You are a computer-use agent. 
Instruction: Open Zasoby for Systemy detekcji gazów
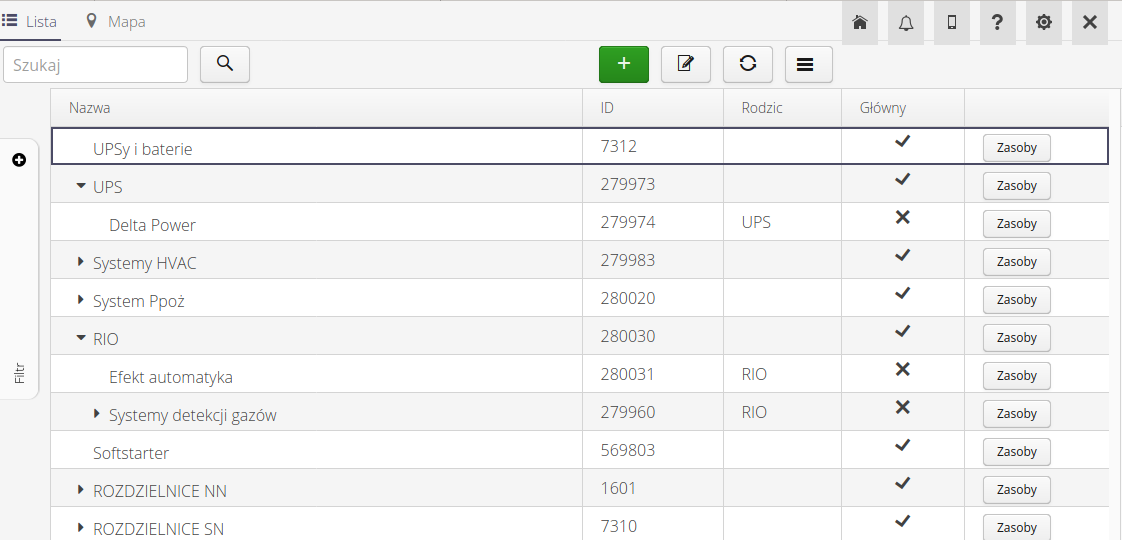pyautogui.click(x=1017, y=413)
